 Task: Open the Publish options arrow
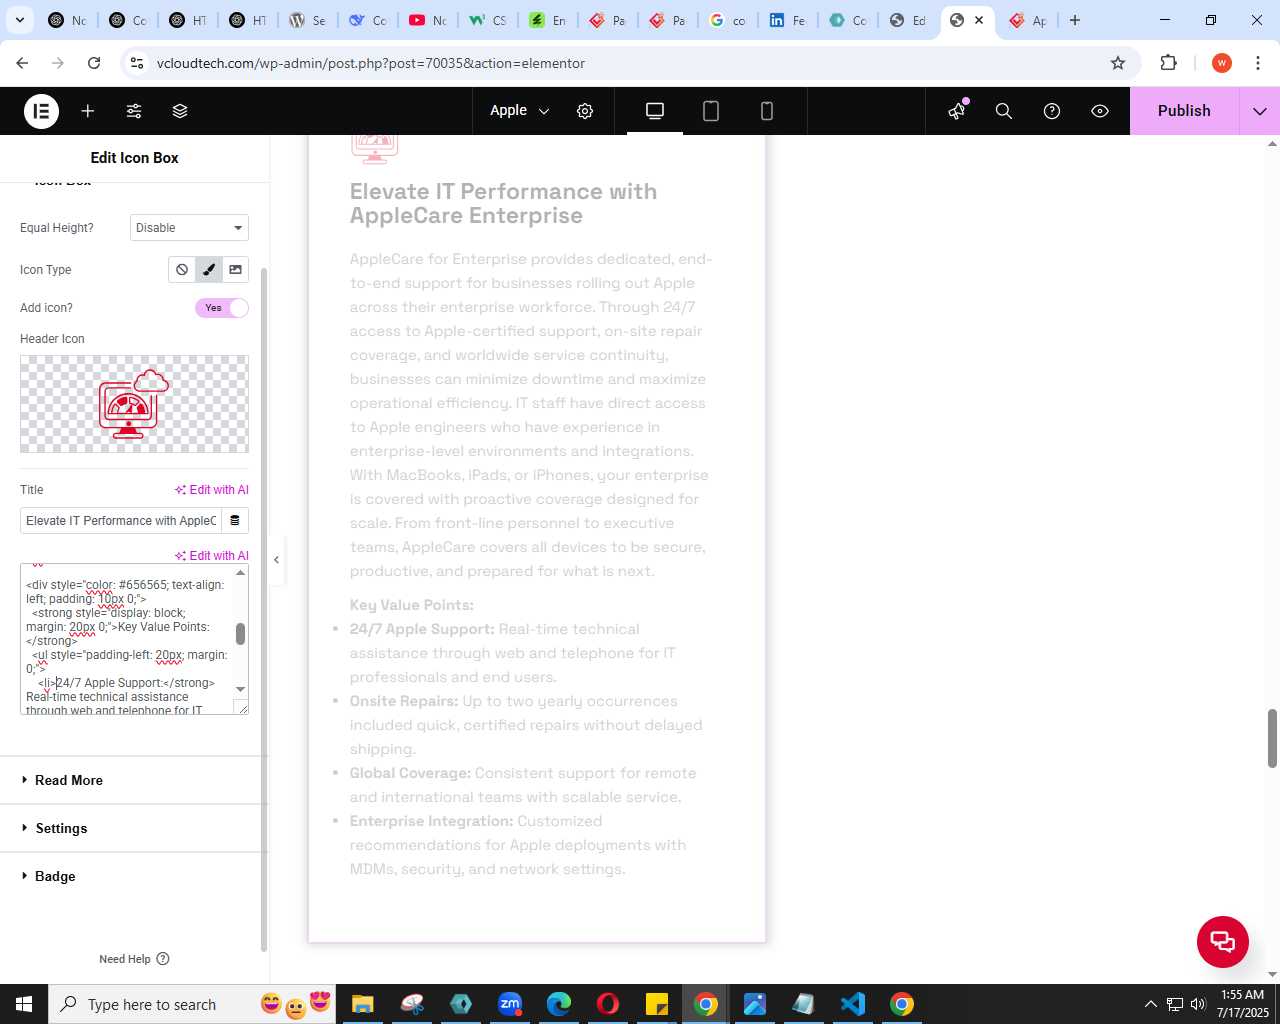coord(1259,111)
